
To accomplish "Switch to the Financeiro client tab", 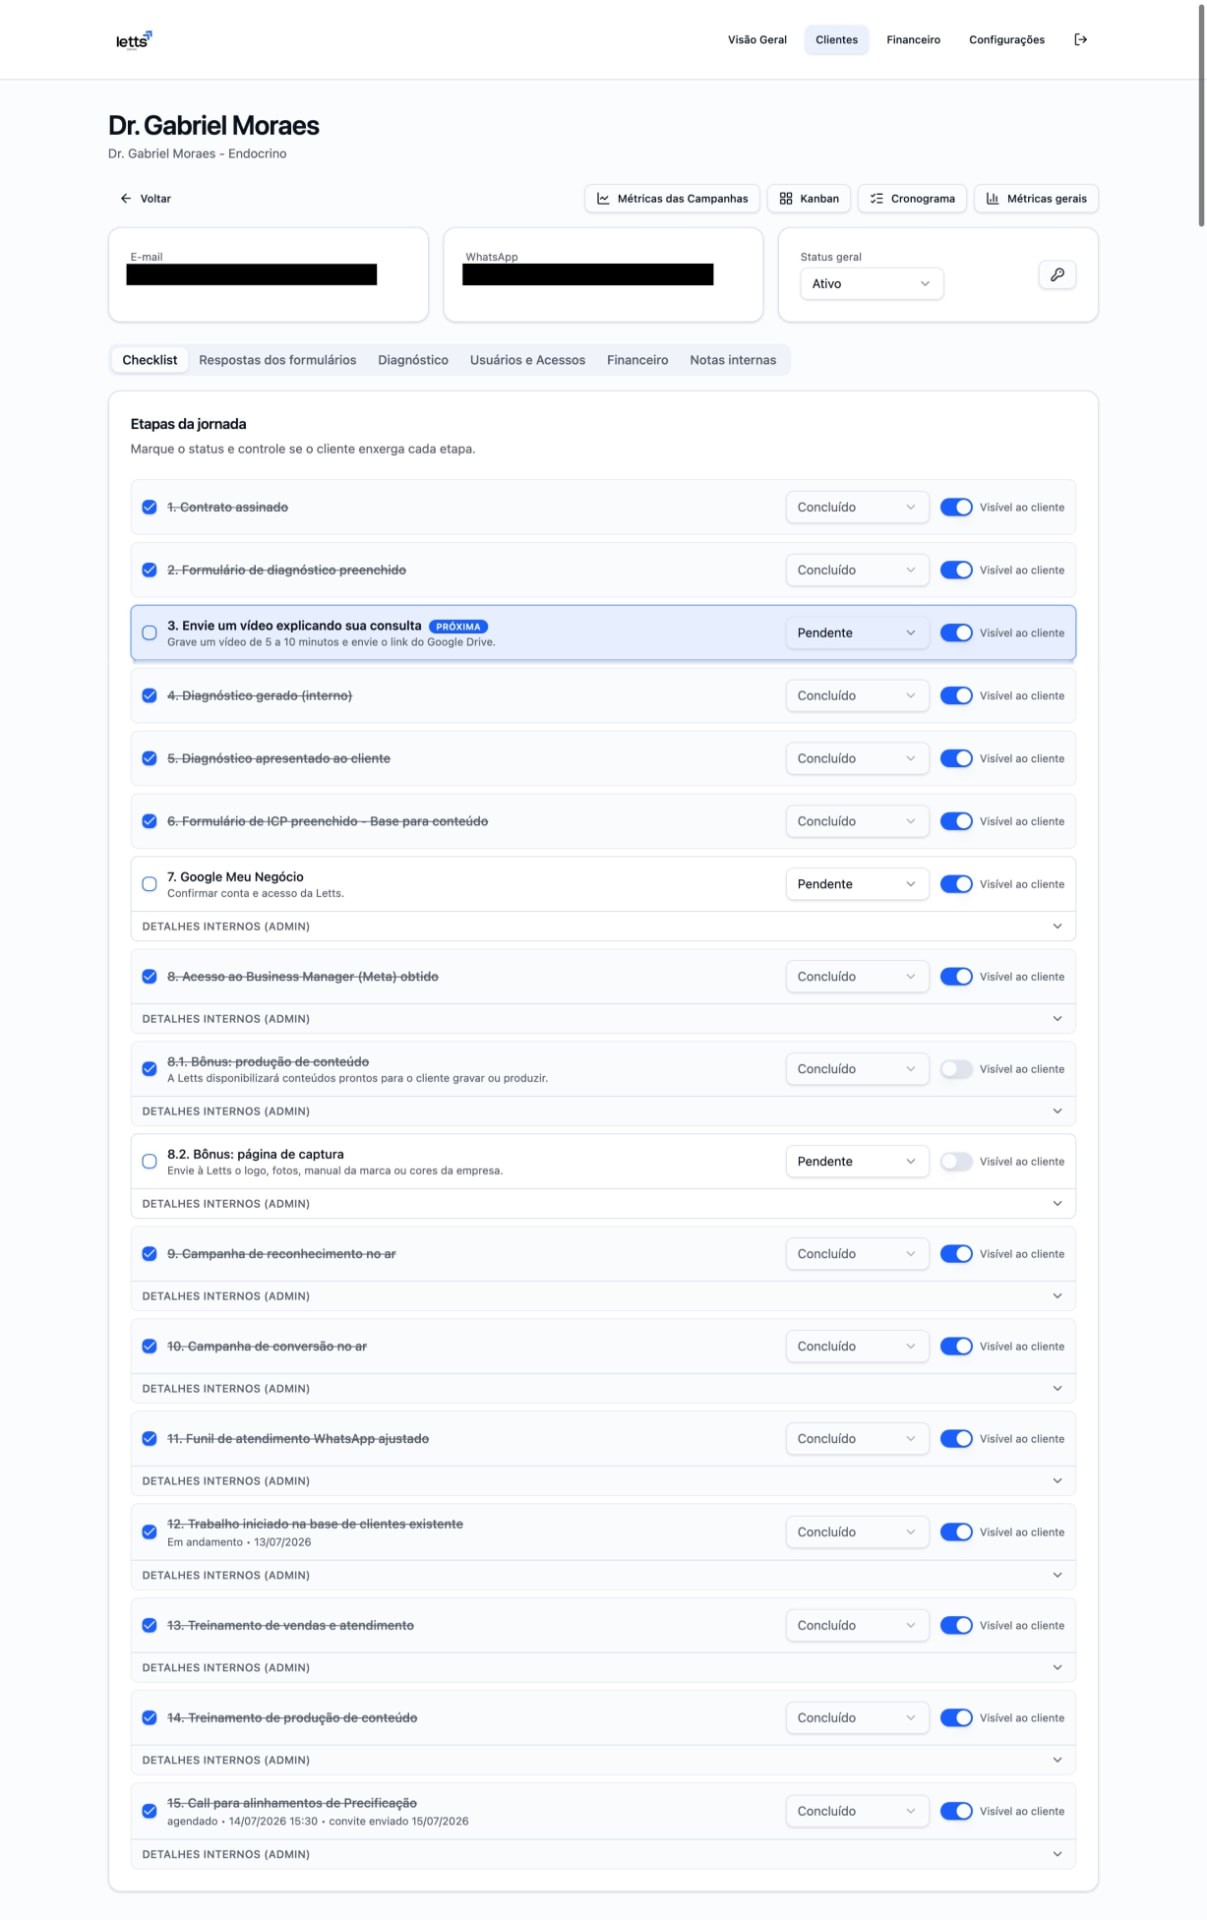I will coord(637,360).
